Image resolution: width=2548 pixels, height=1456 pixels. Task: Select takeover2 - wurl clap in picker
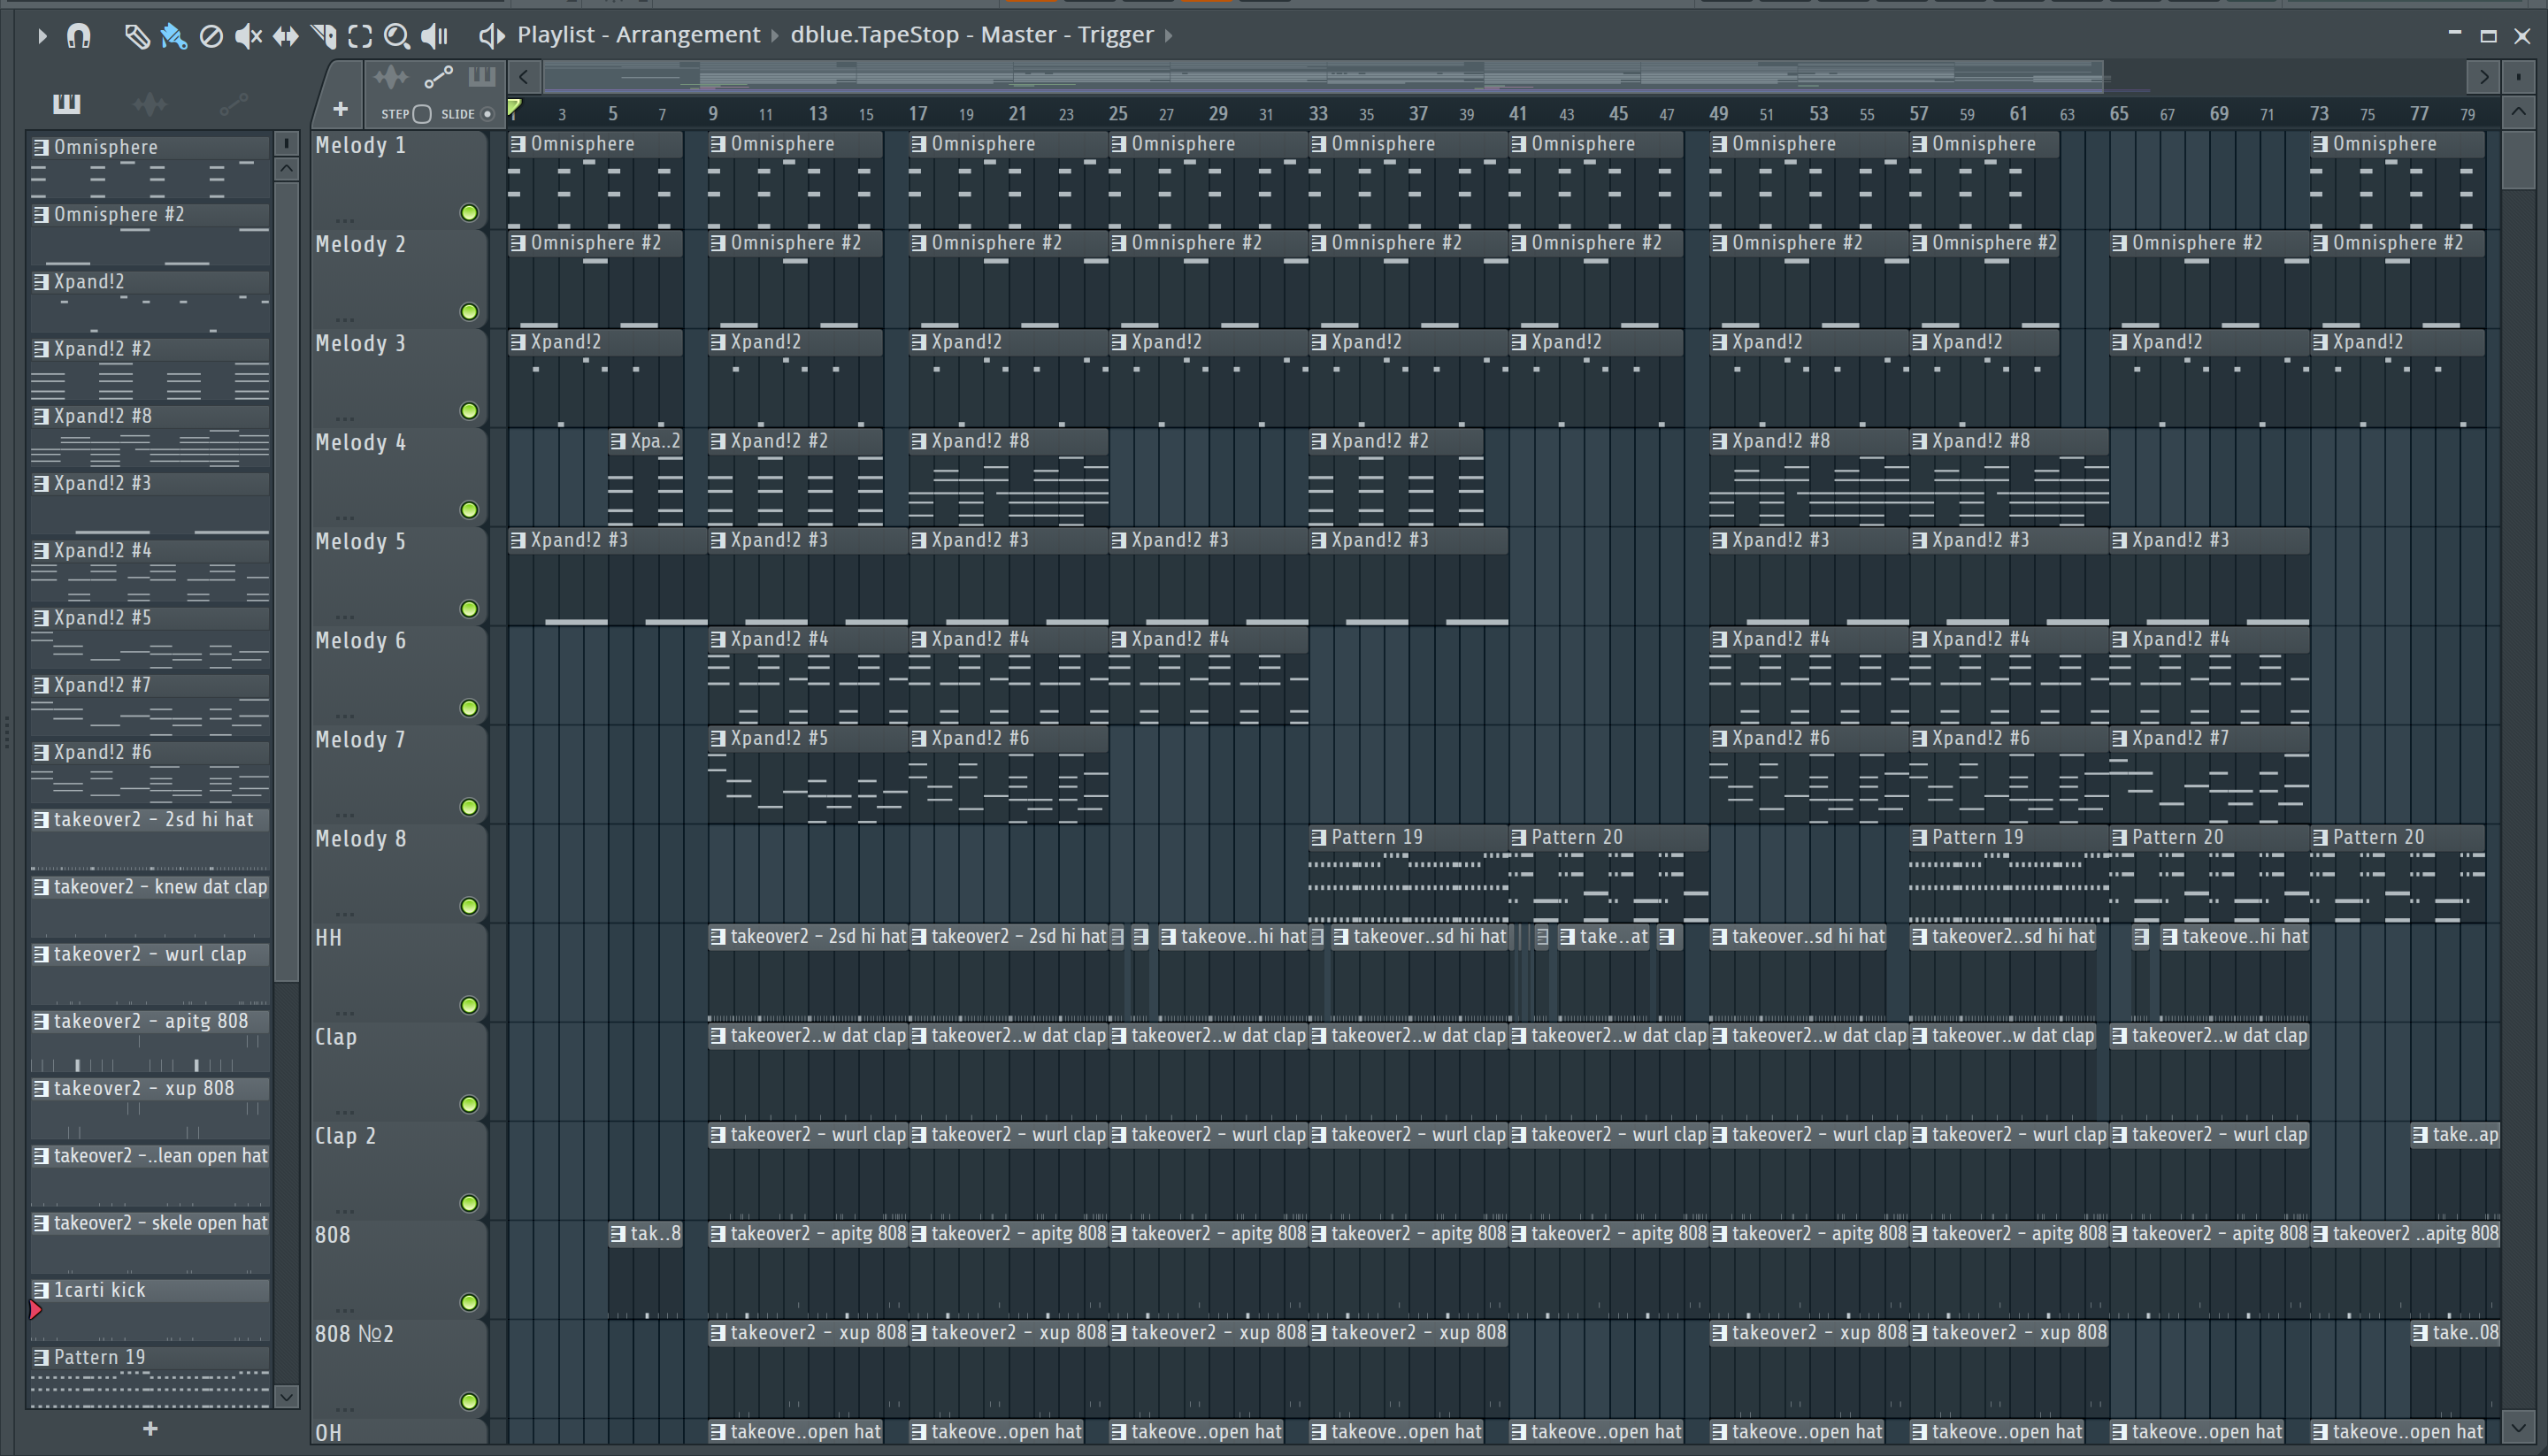(150, 975)
